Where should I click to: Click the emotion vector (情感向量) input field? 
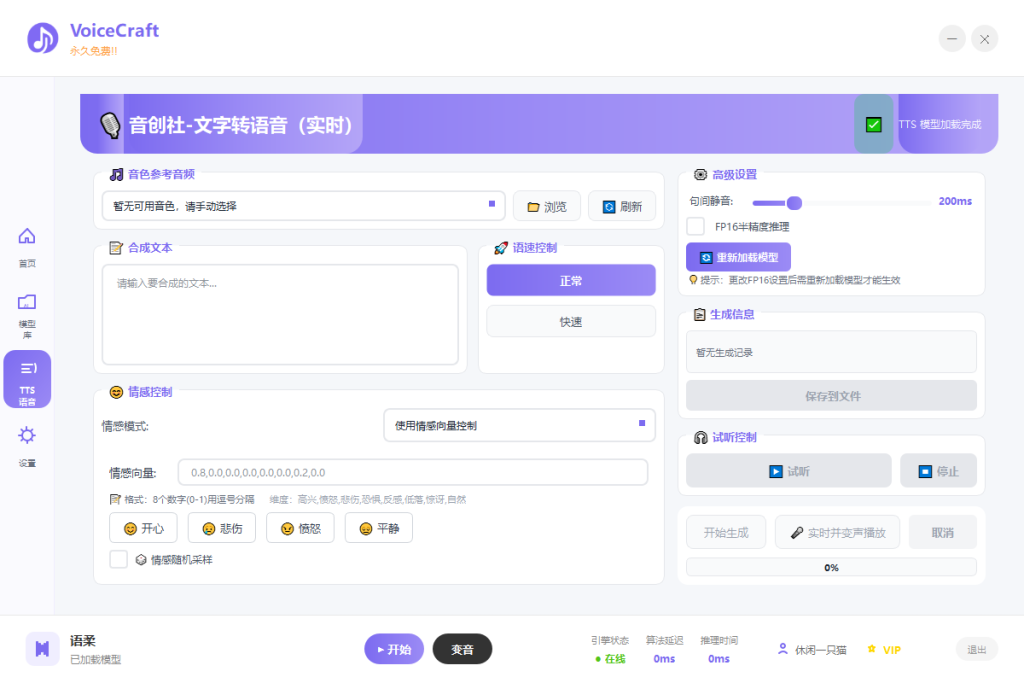click(x=413, y=472)
